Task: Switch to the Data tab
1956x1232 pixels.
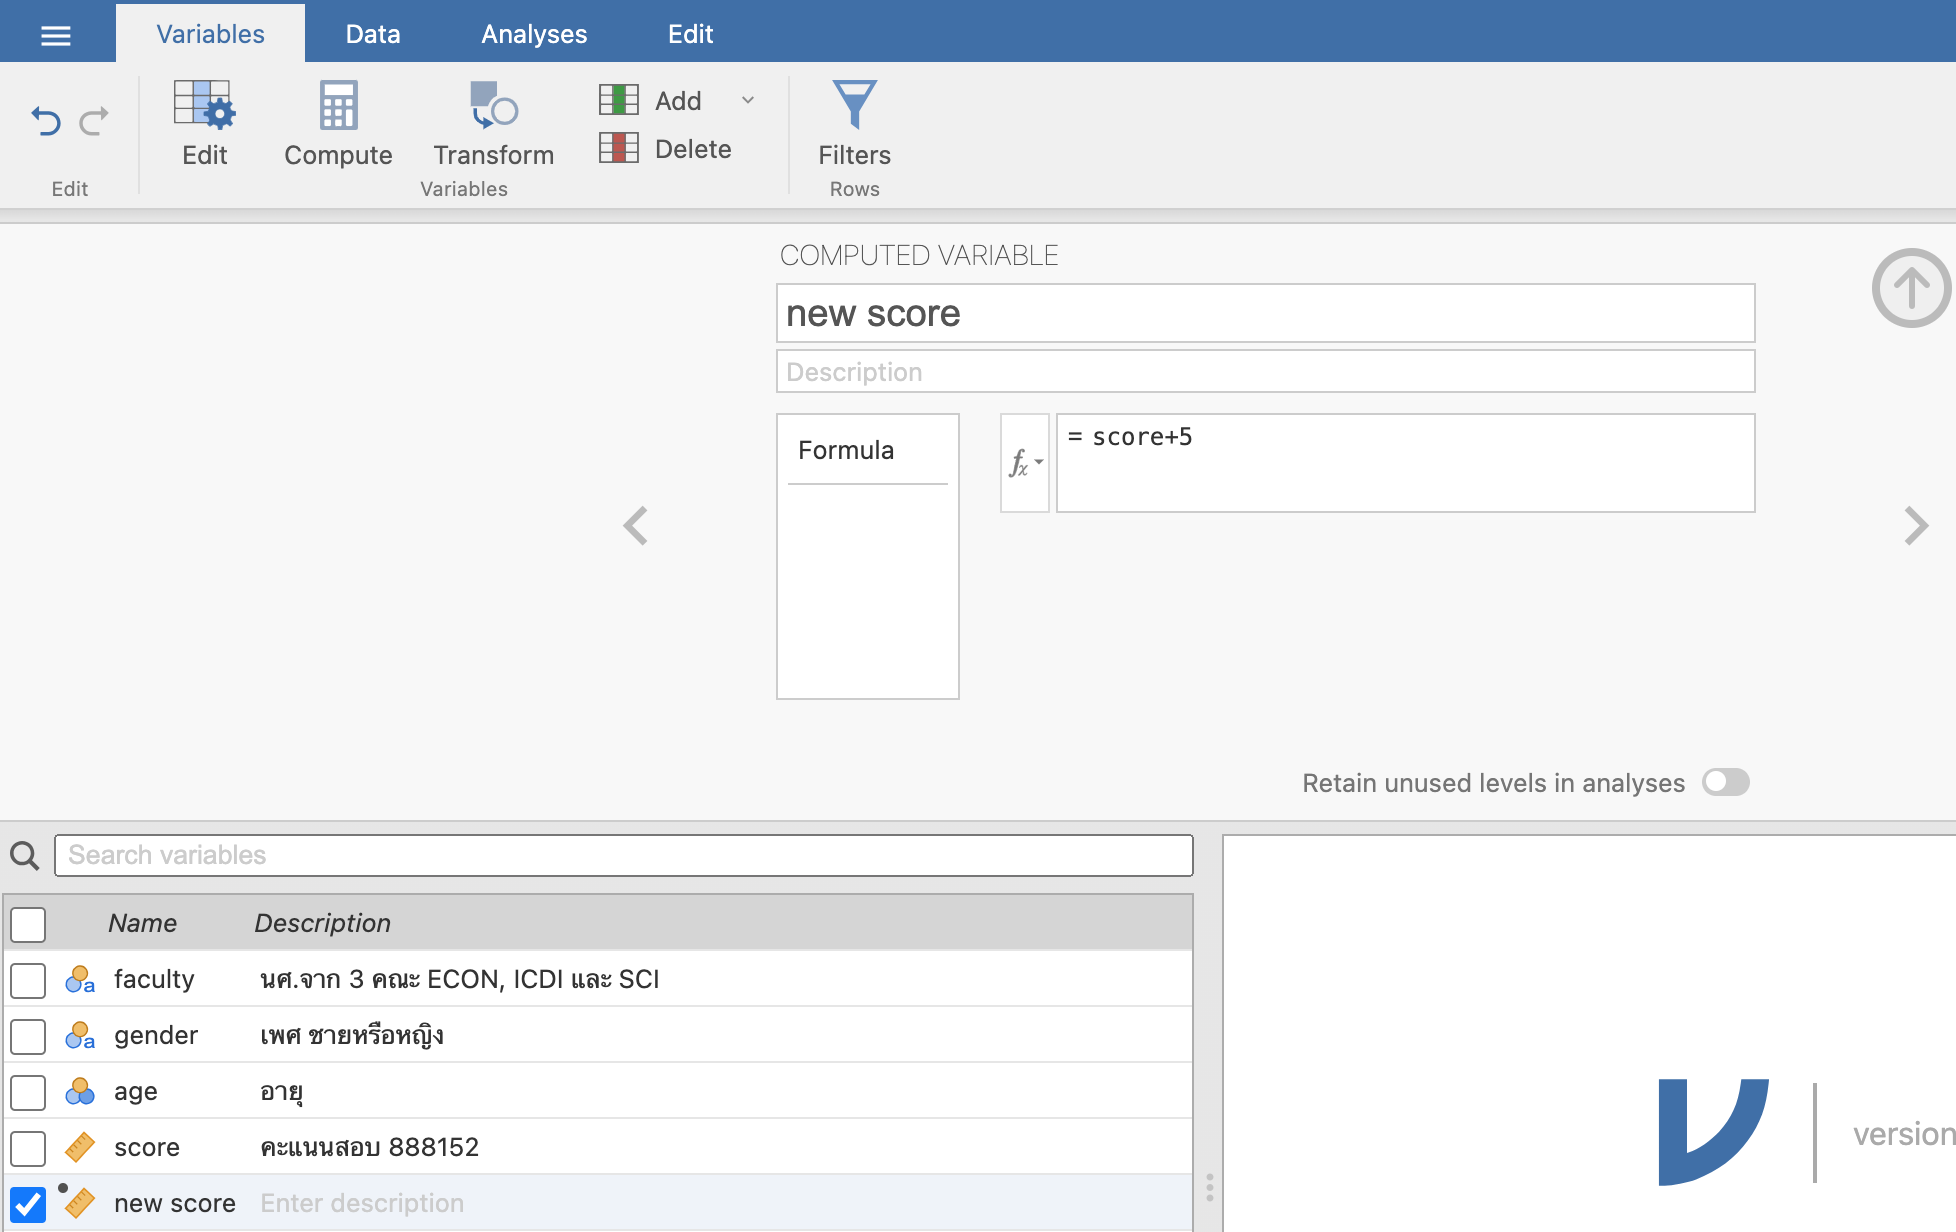Action: pyautogui.click(x=373, y=34)
